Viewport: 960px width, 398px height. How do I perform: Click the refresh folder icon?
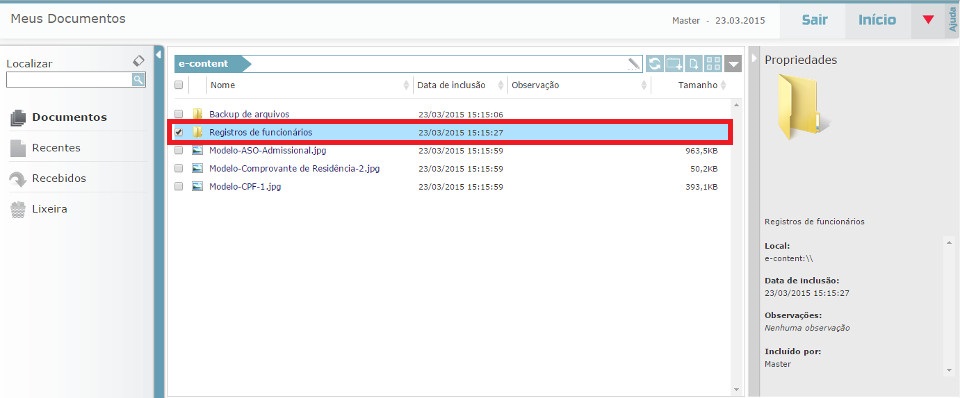[x=655, y=64]
